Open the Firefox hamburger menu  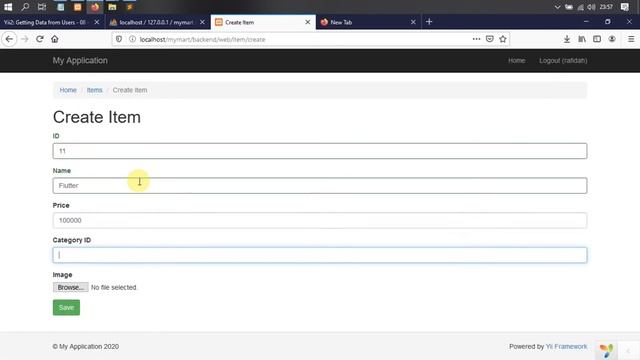pyautogui.click(x=631, y=39)
